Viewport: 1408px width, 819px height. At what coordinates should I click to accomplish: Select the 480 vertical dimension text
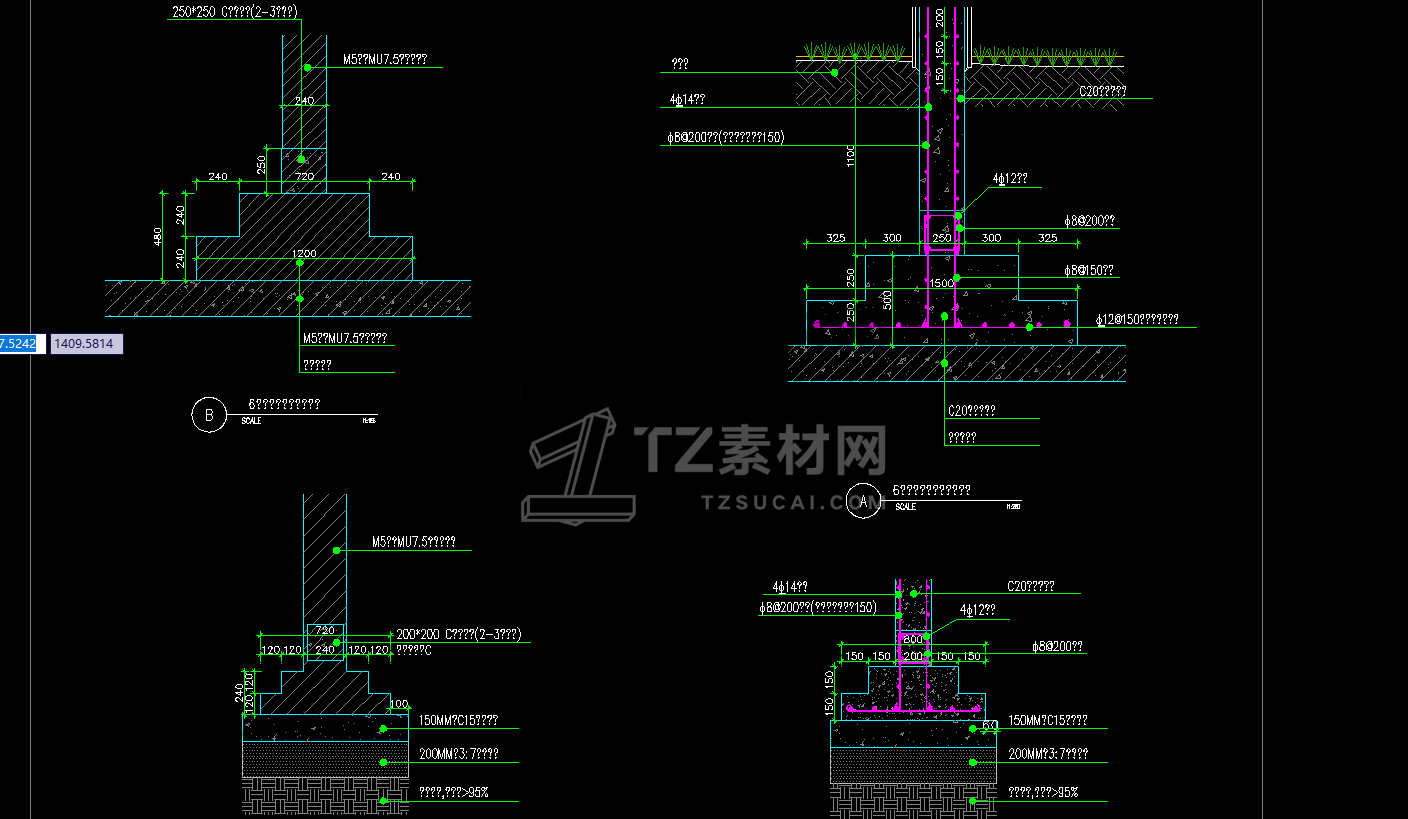(158, 237)
